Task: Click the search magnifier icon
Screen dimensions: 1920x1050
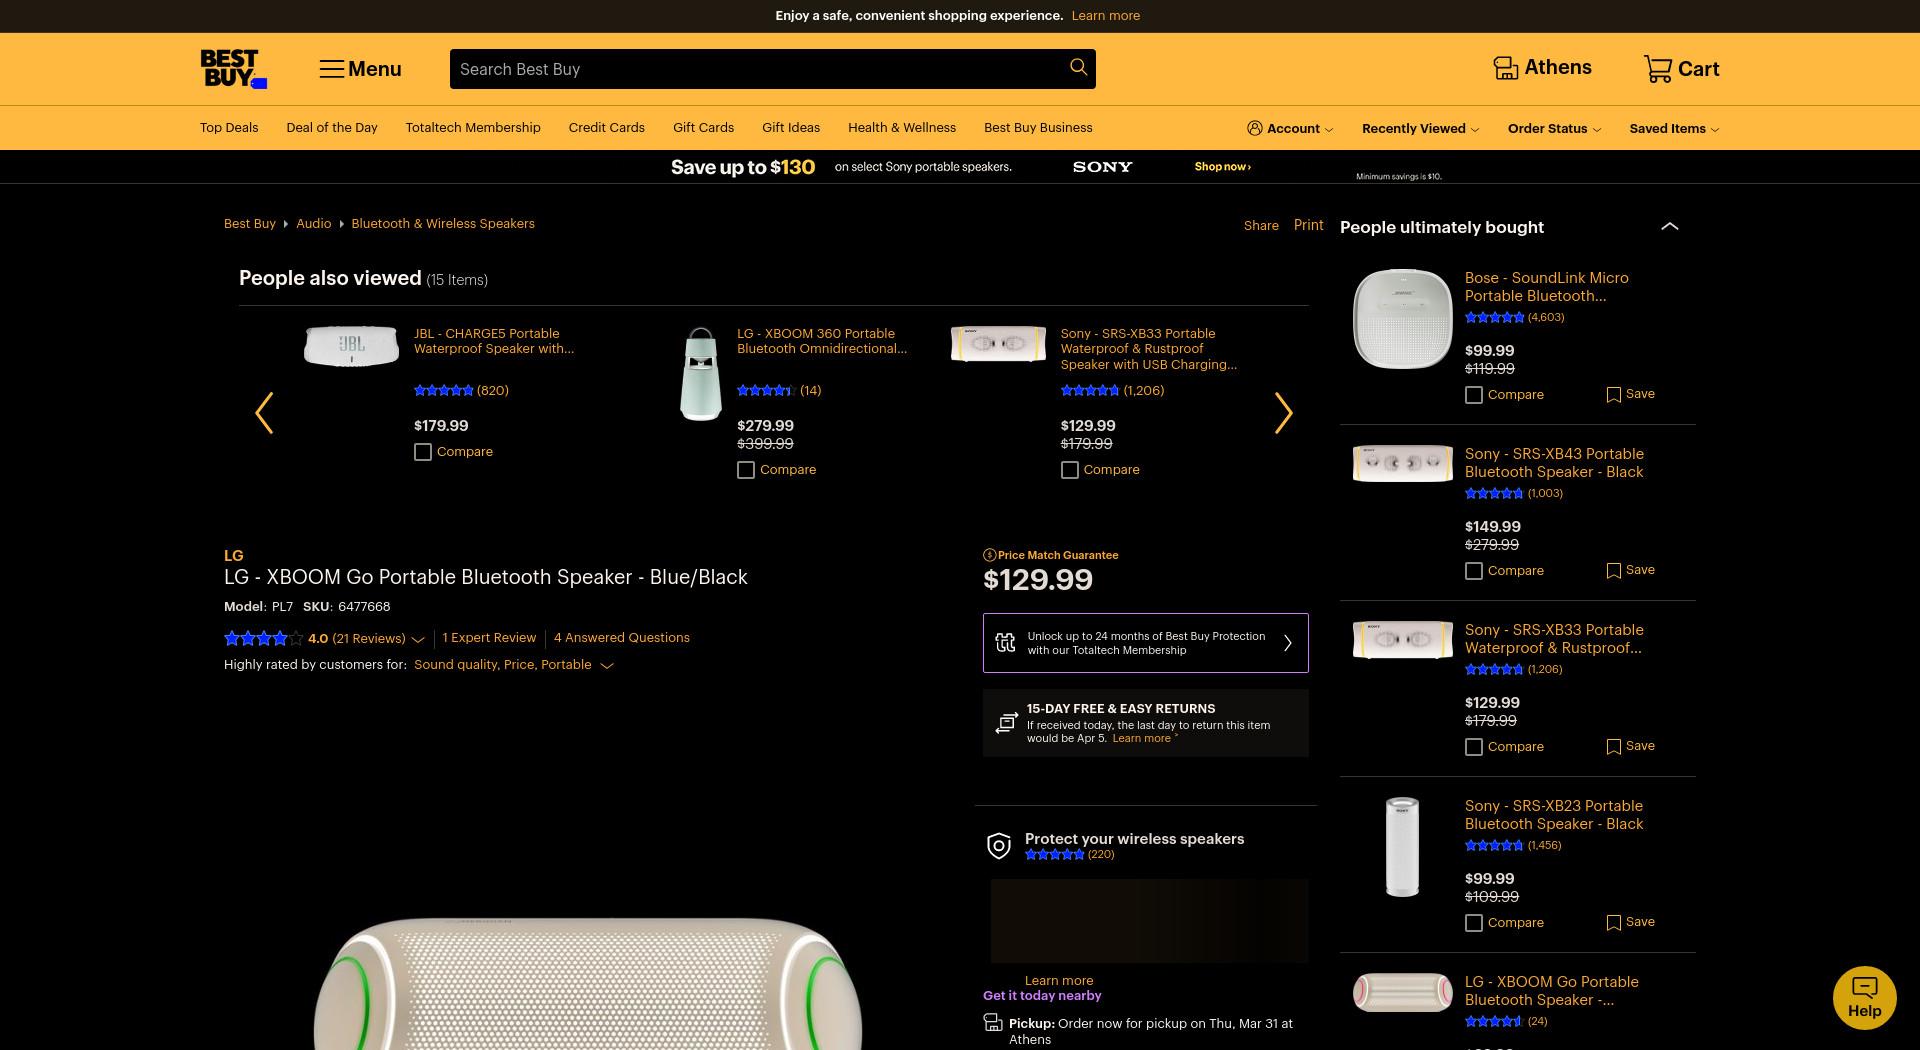Action: tap(1078, 67)
